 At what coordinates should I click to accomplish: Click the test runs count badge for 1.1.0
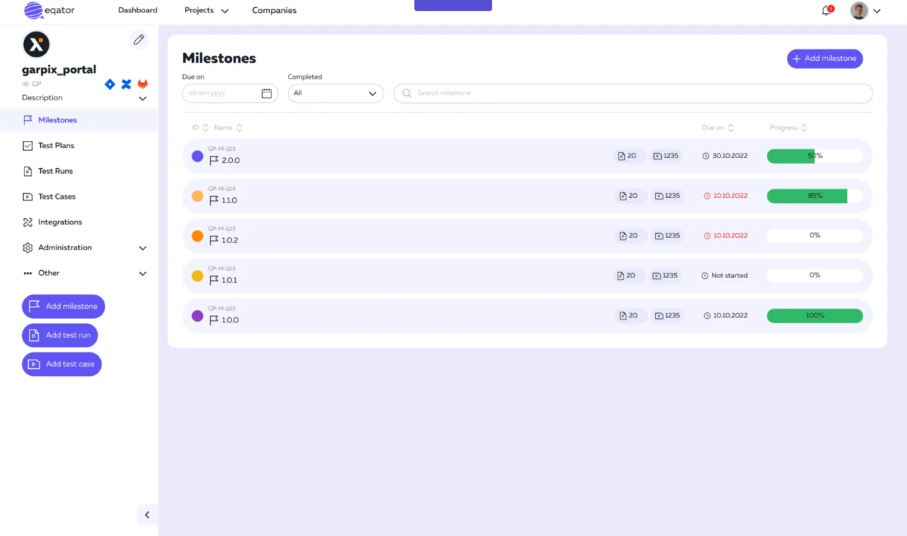click(629, 196)
